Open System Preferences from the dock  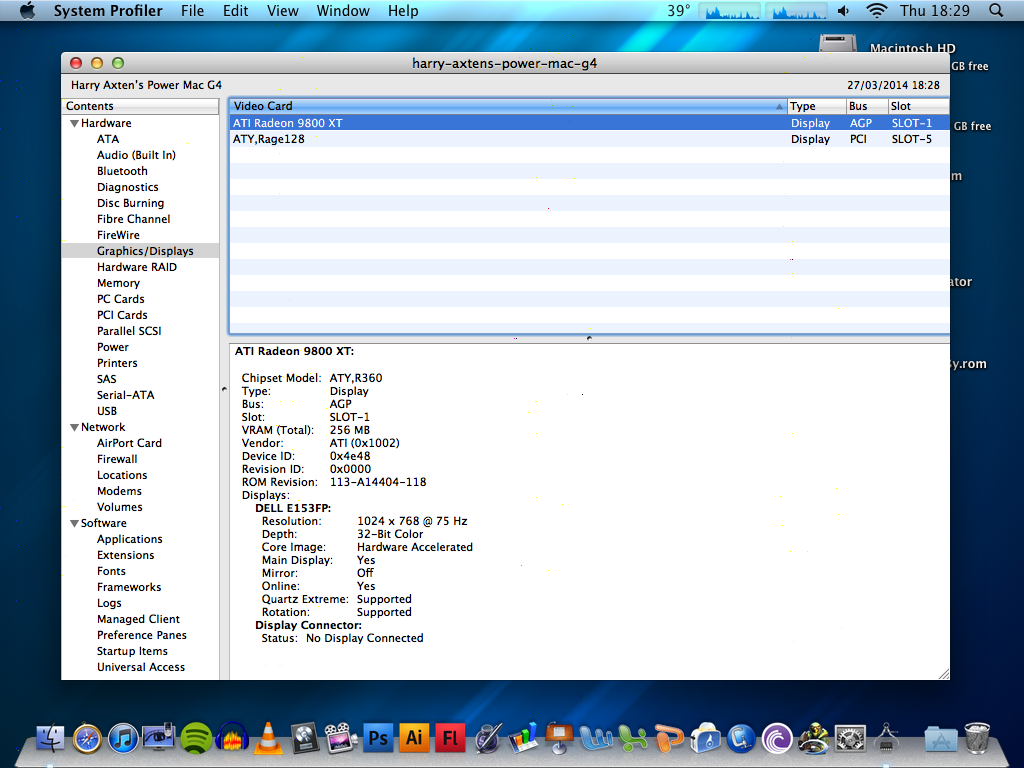850,739
